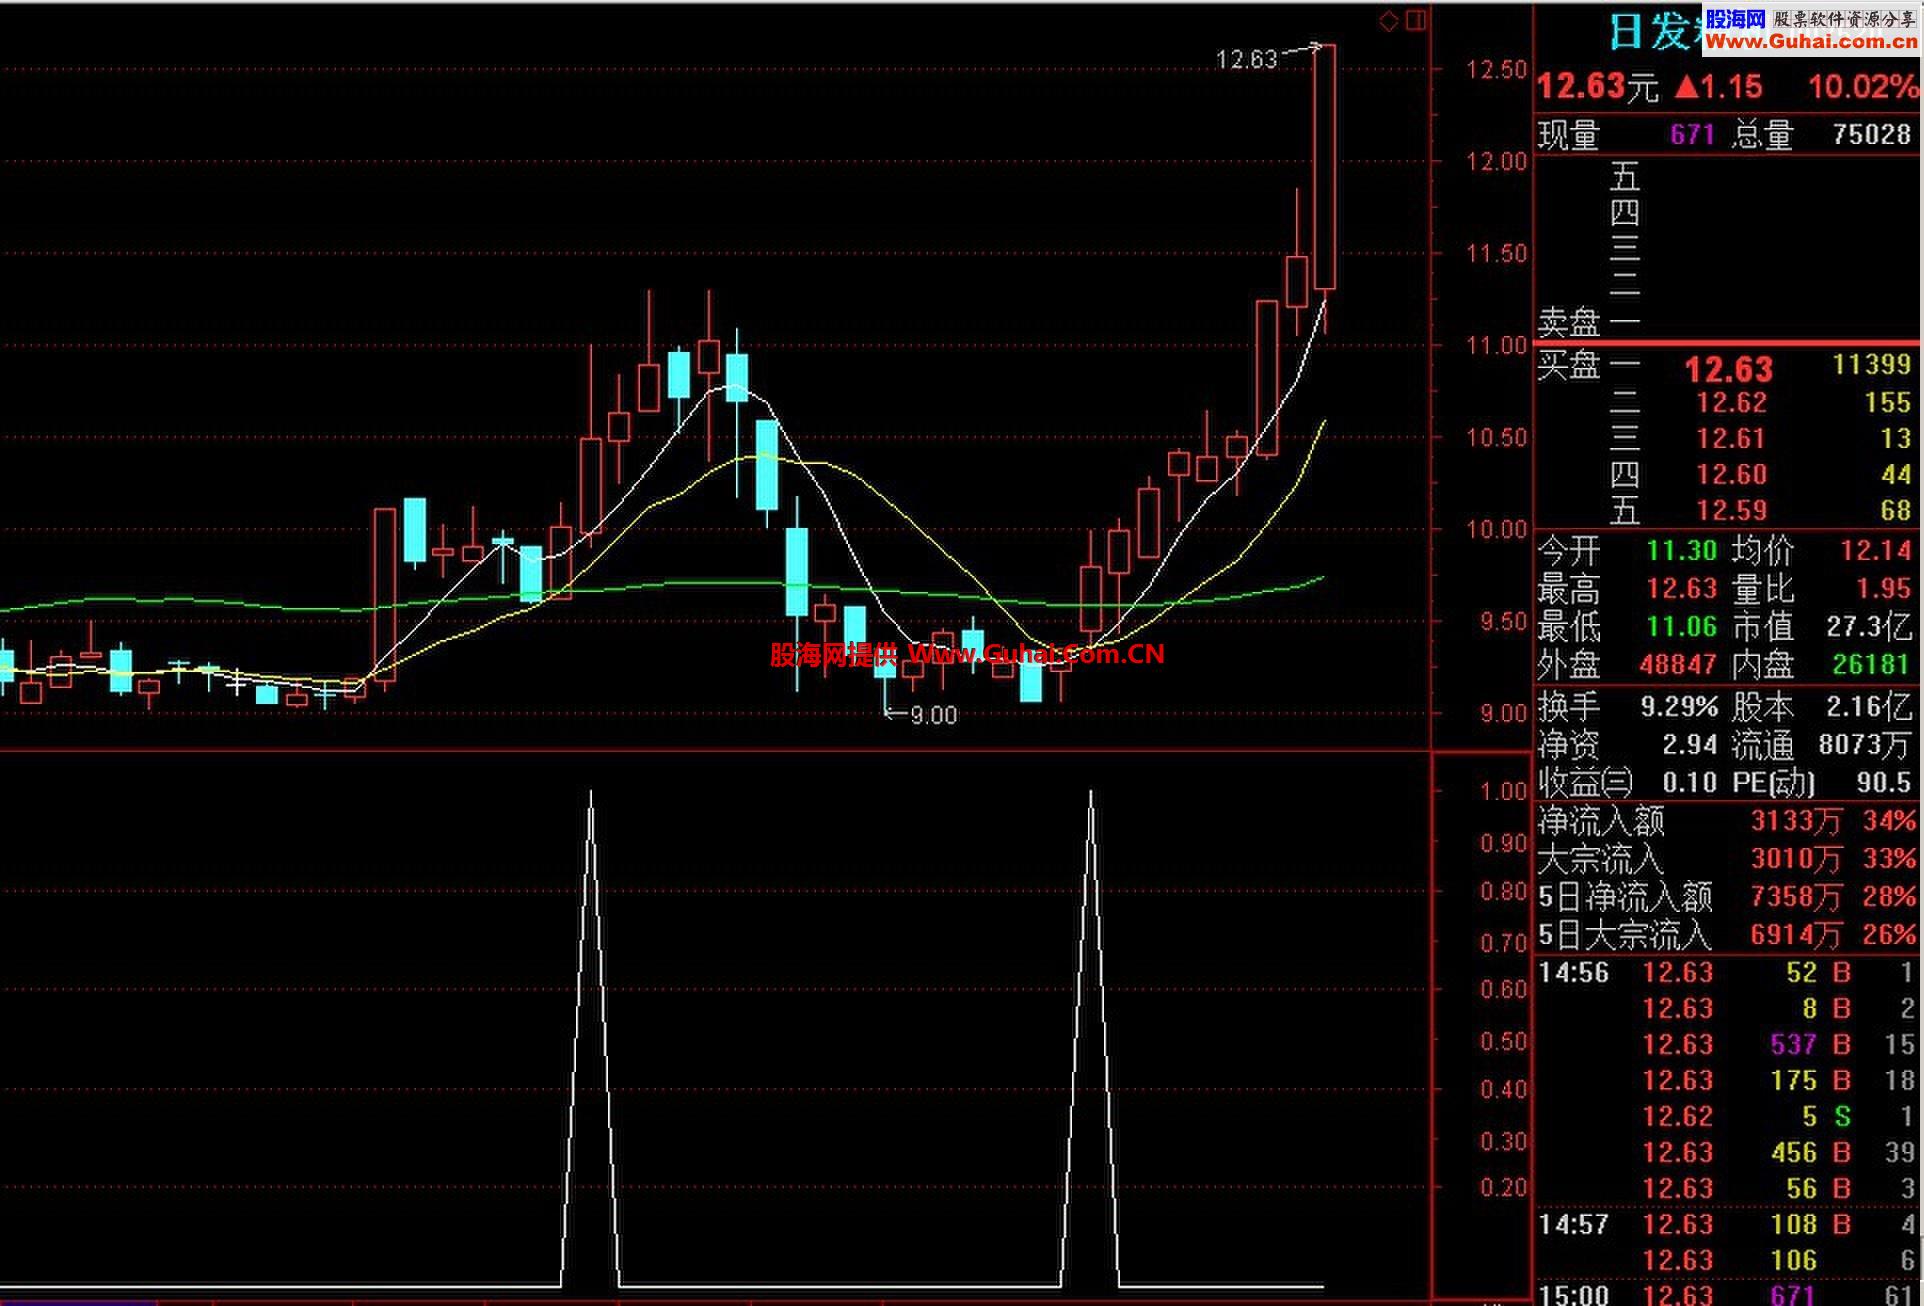Click the 最低 value 11.06
This screenshot has width=1924, height=1306.
pos(1681,627)
